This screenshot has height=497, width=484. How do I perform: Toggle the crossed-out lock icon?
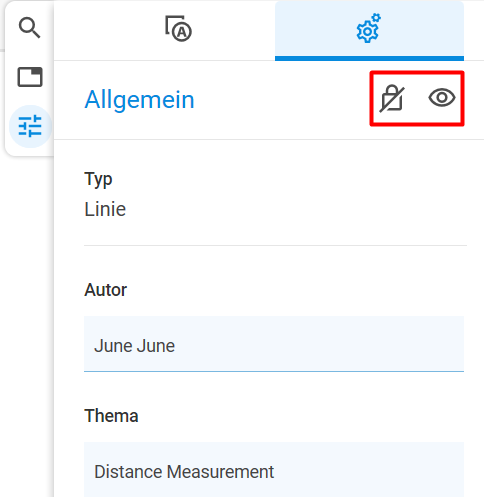click(392, 98)
